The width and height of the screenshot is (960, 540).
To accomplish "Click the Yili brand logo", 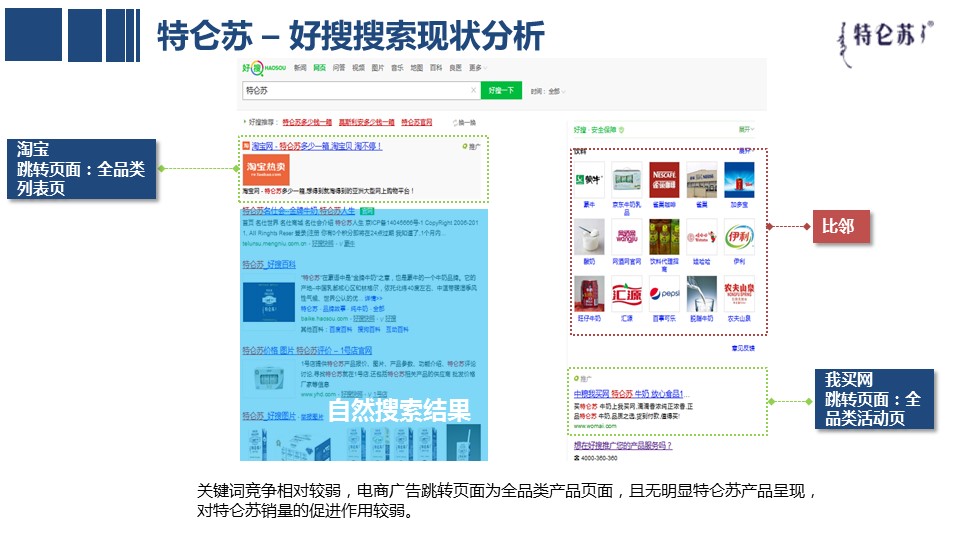I will pos(738,236).
